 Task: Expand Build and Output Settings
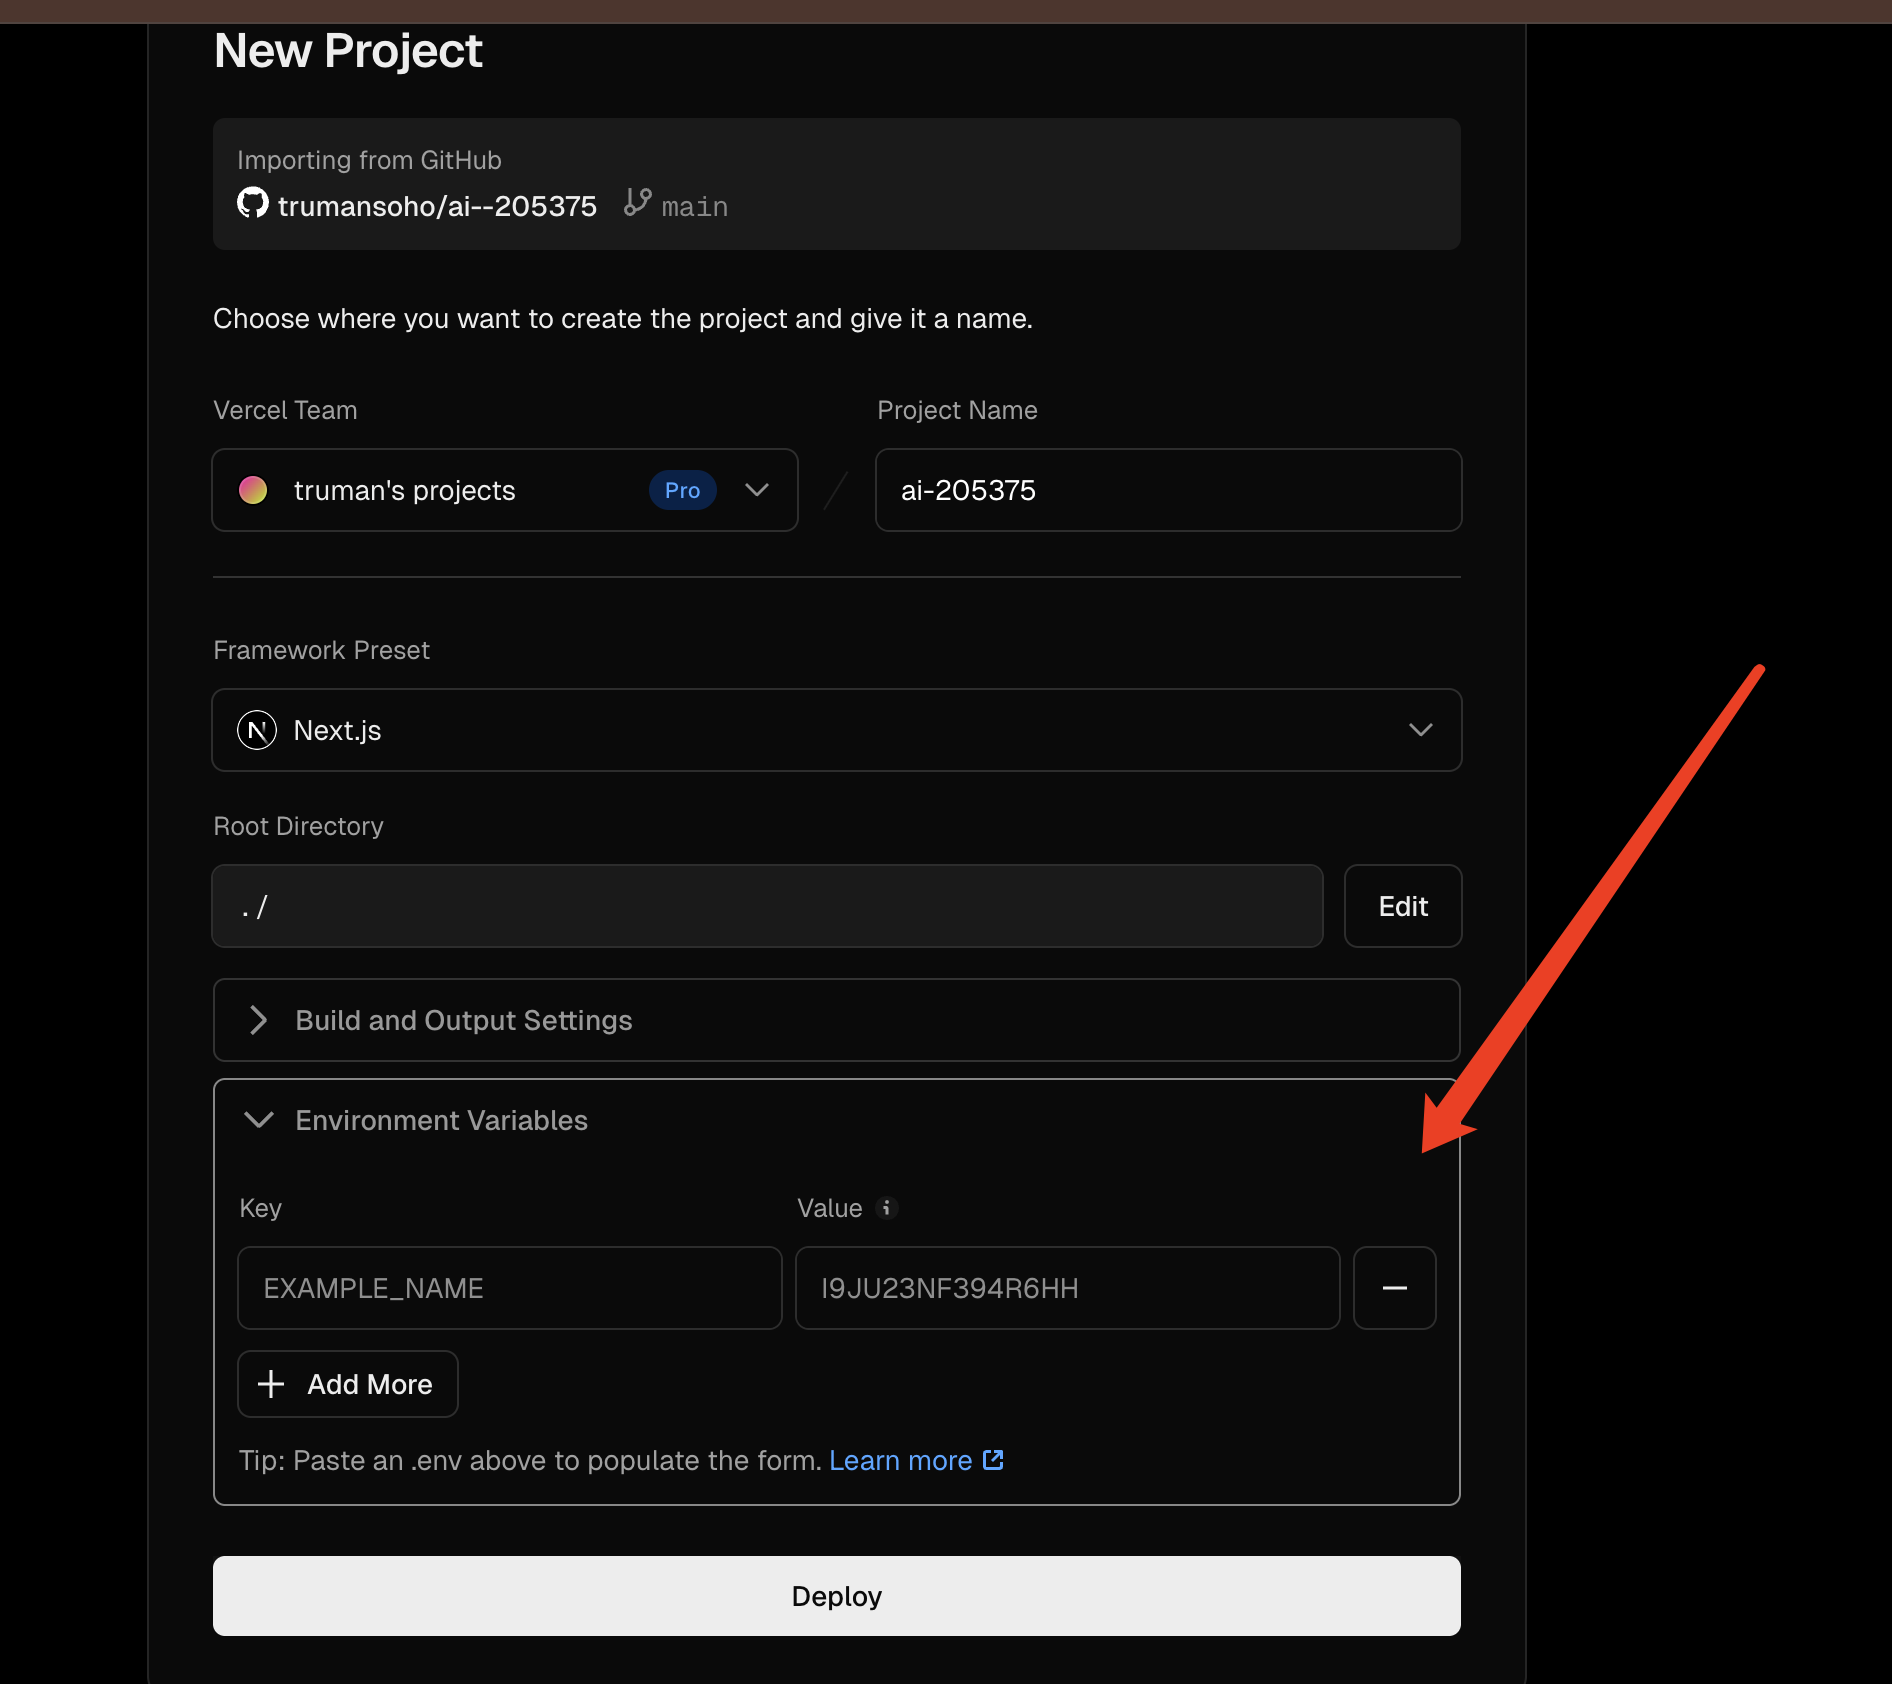point(837,1020)
